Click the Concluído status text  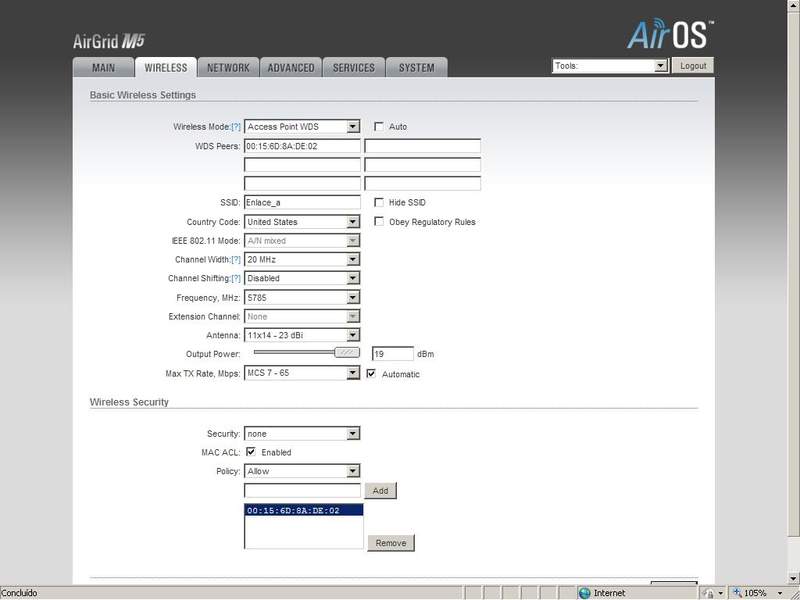19,593
